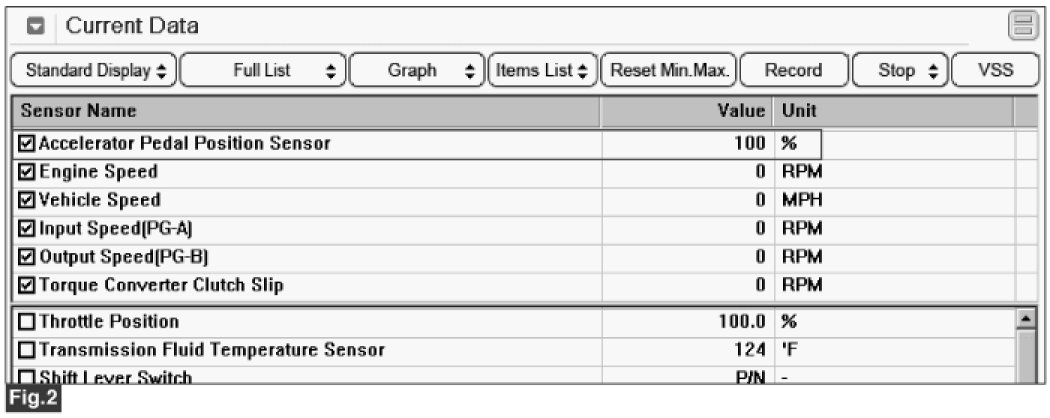Image resolution: width=1050 pixels, height=418 pixels.
Task: Toggle Output Speed(PG-B) checkbox
Action: [27, 256]
